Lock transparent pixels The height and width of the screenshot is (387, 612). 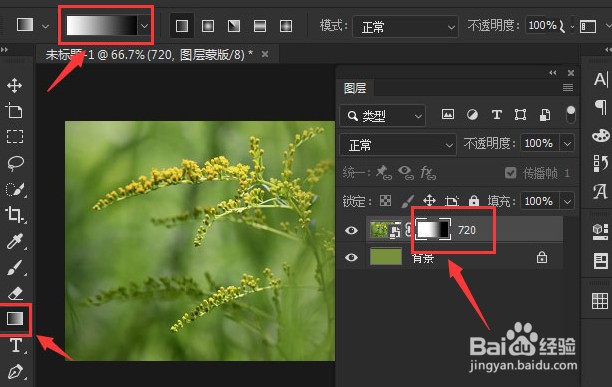[x=386, y=201]
